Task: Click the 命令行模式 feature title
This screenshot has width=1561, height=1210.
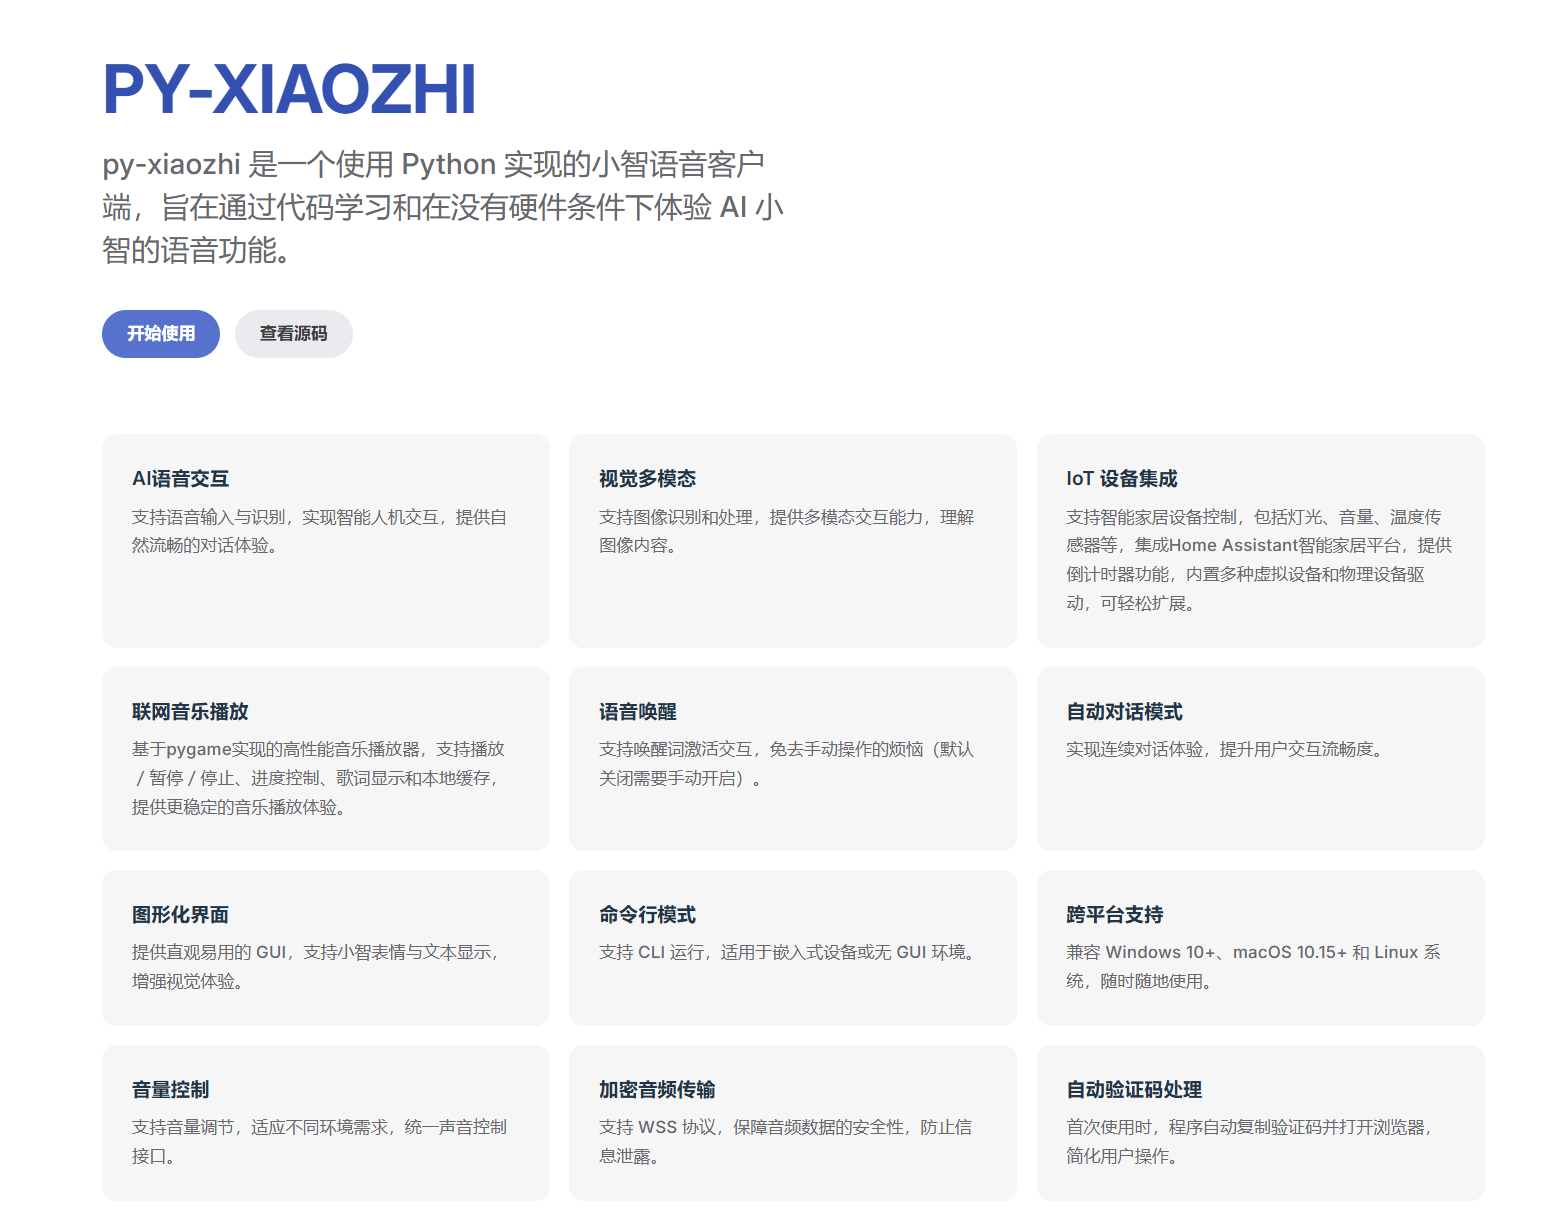Action: point(648,915)
